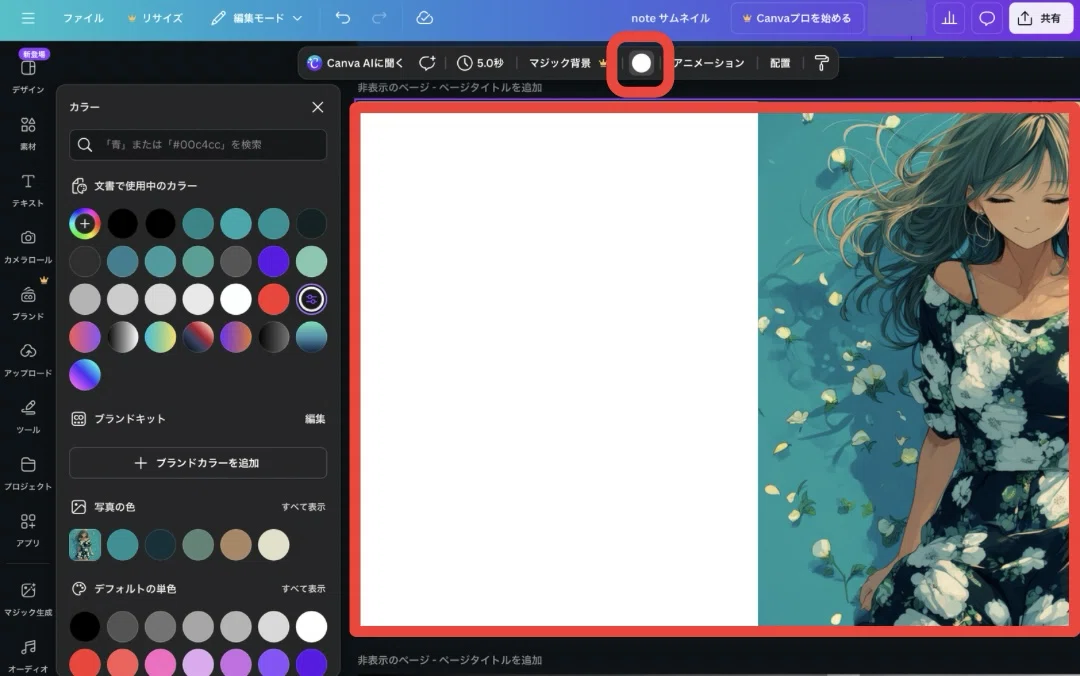Screen dimensions: 1080x676
Task: Open the ブランド sidebar item
Action: (28, 303)
